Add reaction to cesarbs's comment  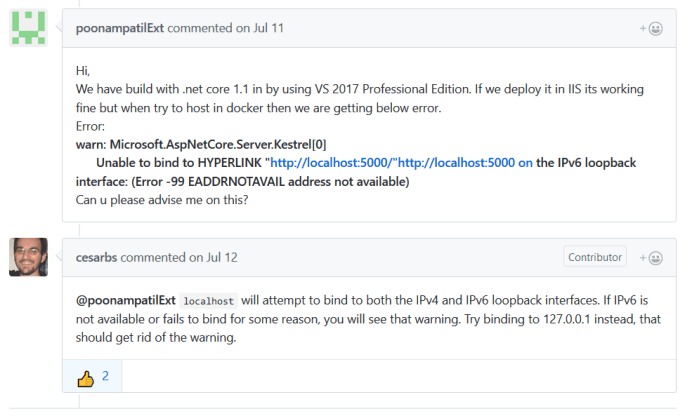[651, 258]
